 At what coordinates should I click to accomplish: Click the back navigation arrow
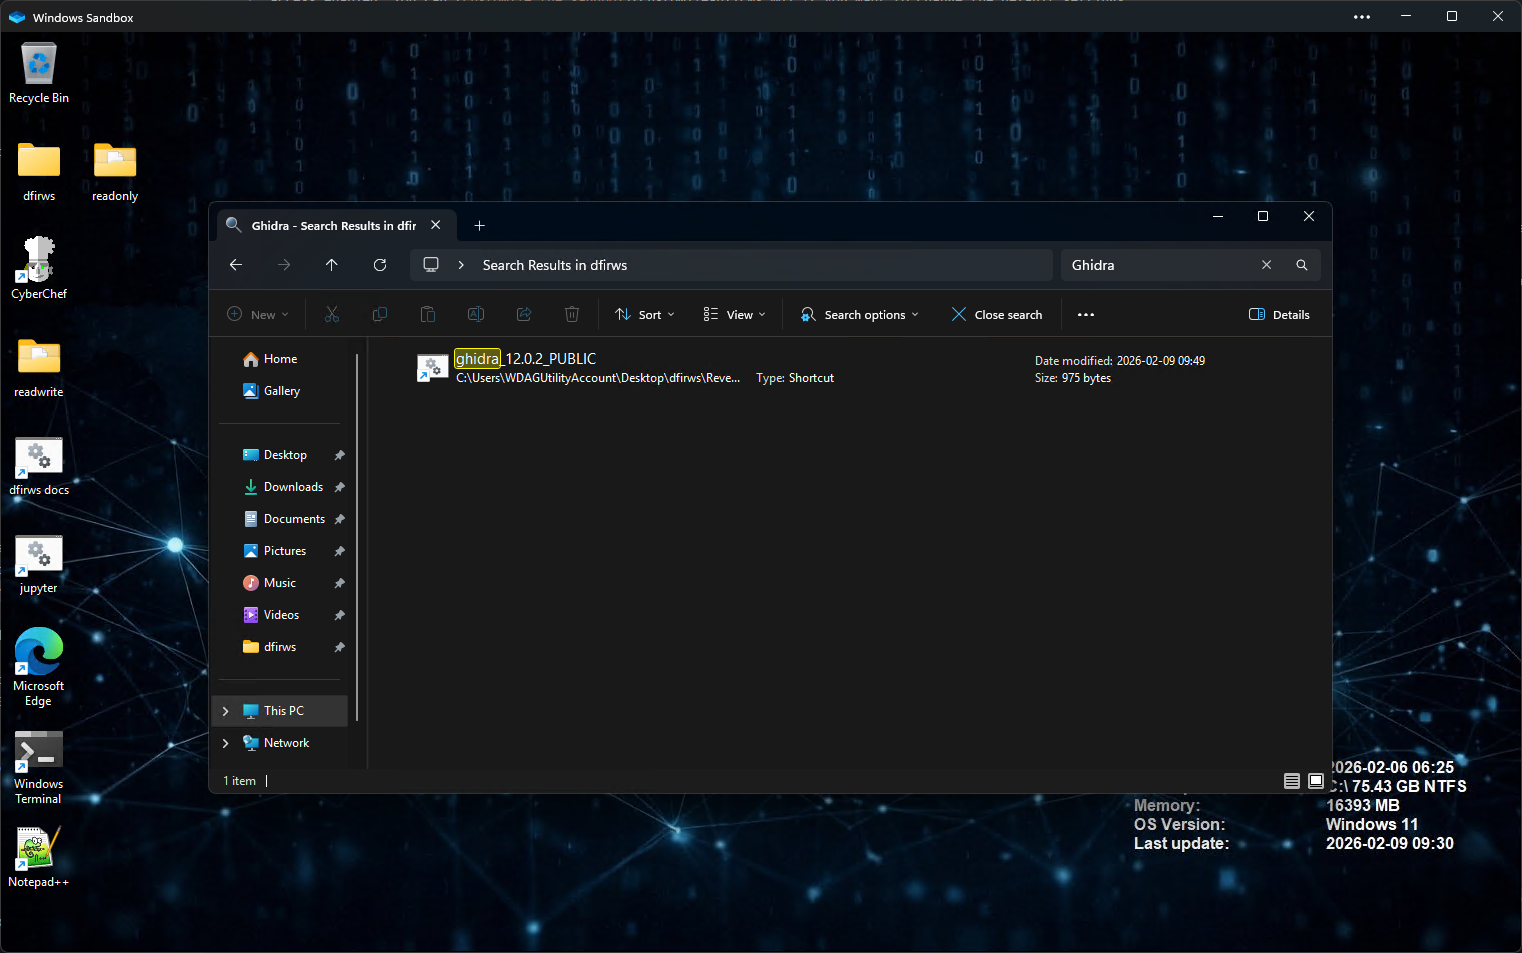(236, 265)
